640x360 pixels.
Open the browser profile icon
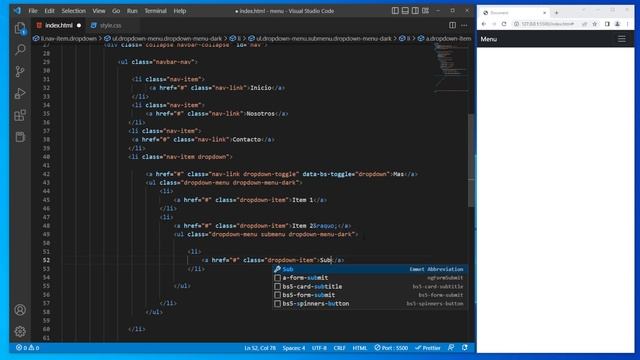coord(618,24)
